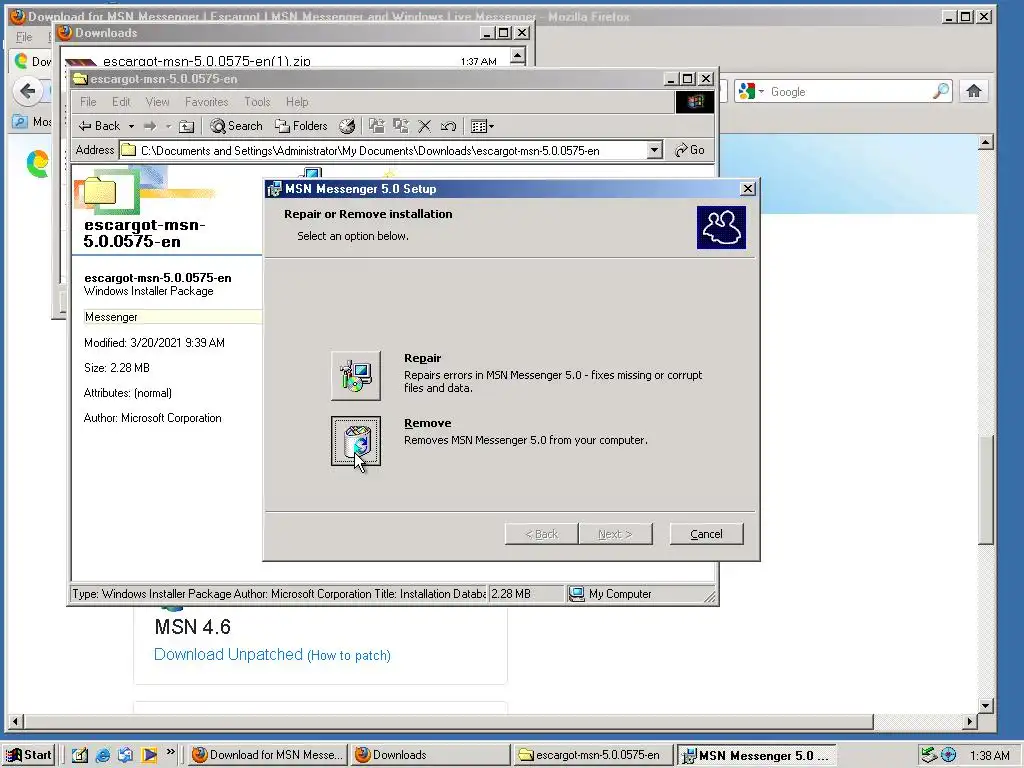Viewport: 1024px width, 768px height.
Task: Expand the quick launch overflow chevron
Action: [170, 752]
